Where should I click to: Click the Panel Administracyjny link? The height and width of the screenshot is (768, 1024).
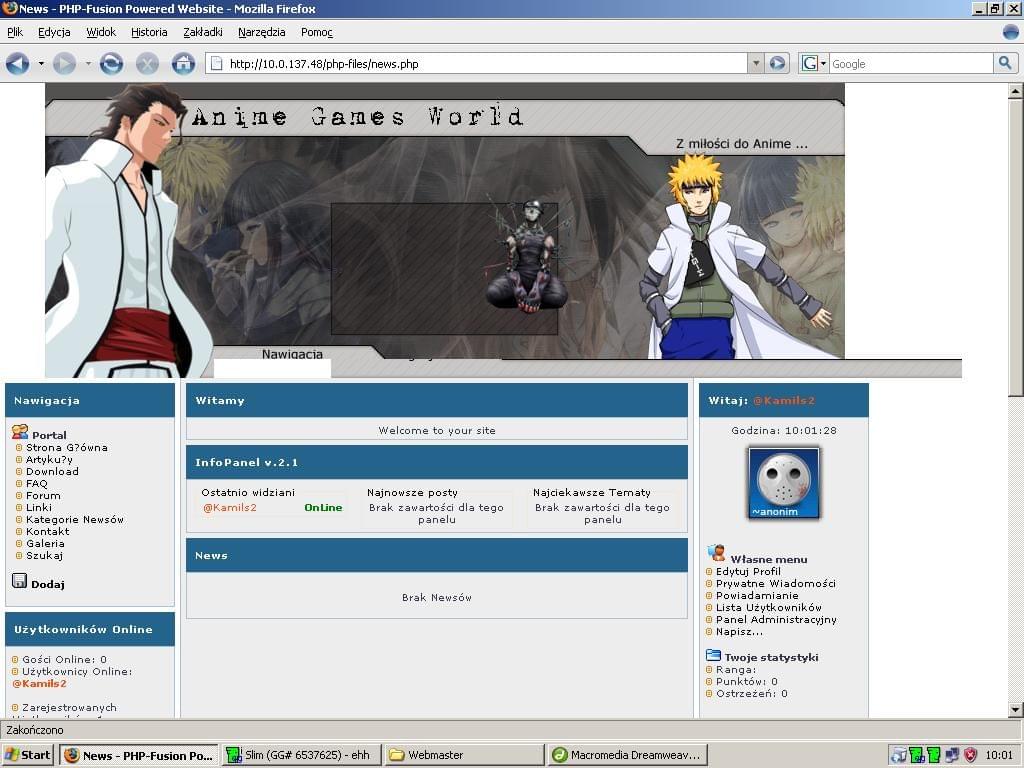coord(776,619)
